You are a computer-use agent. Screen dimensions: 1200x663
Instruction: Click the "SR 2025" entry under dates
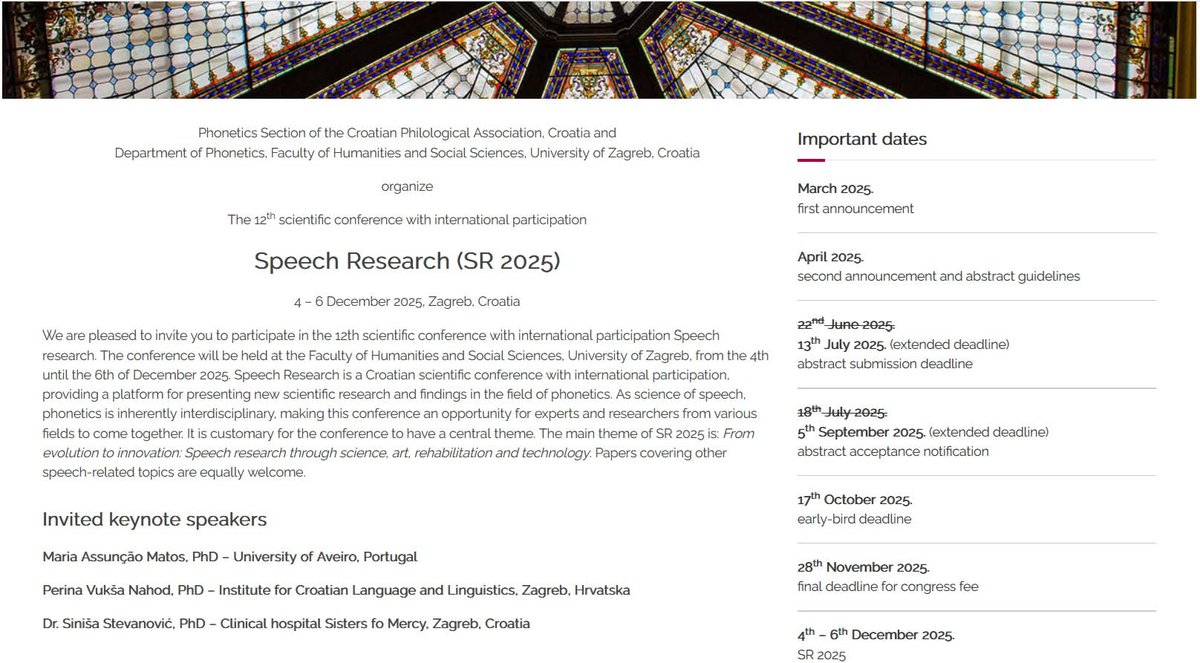(x=822, y=655)
